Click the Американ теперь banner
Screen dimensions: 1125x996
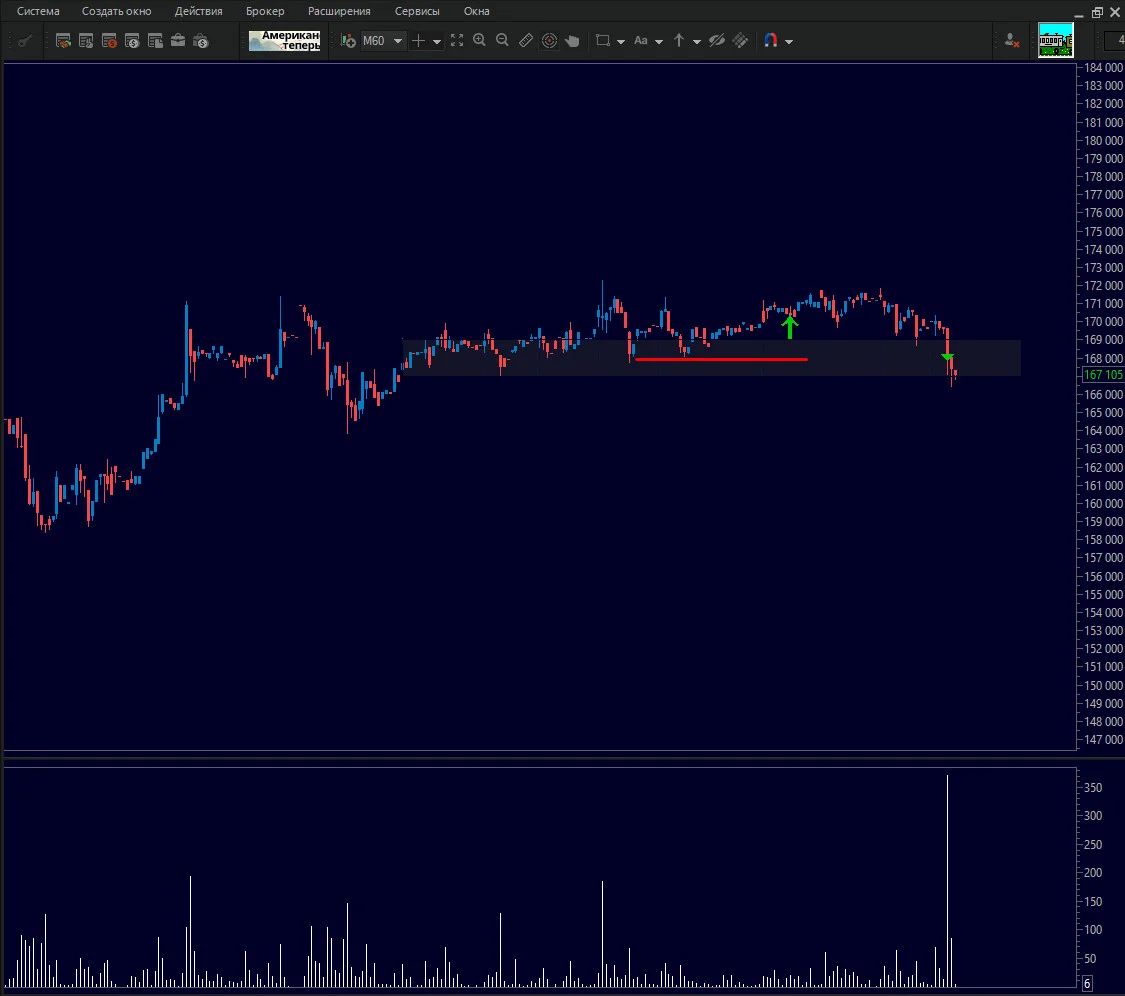[x=284, y=40]
